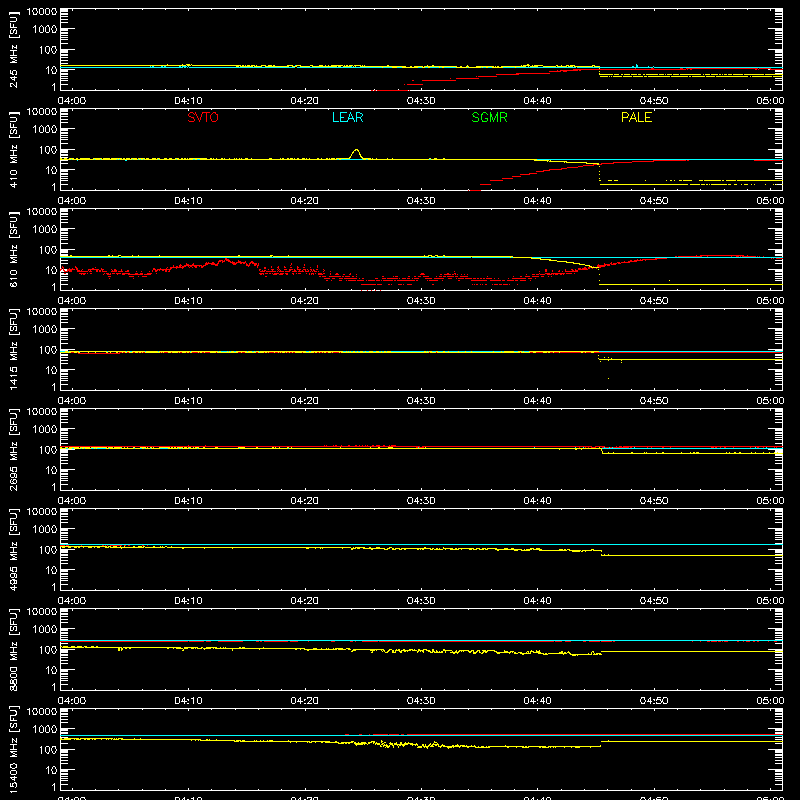The image size is (800, 800).
Task: Click 05:00 time label below 8800 MHz panel
Action: coord(770,701)
